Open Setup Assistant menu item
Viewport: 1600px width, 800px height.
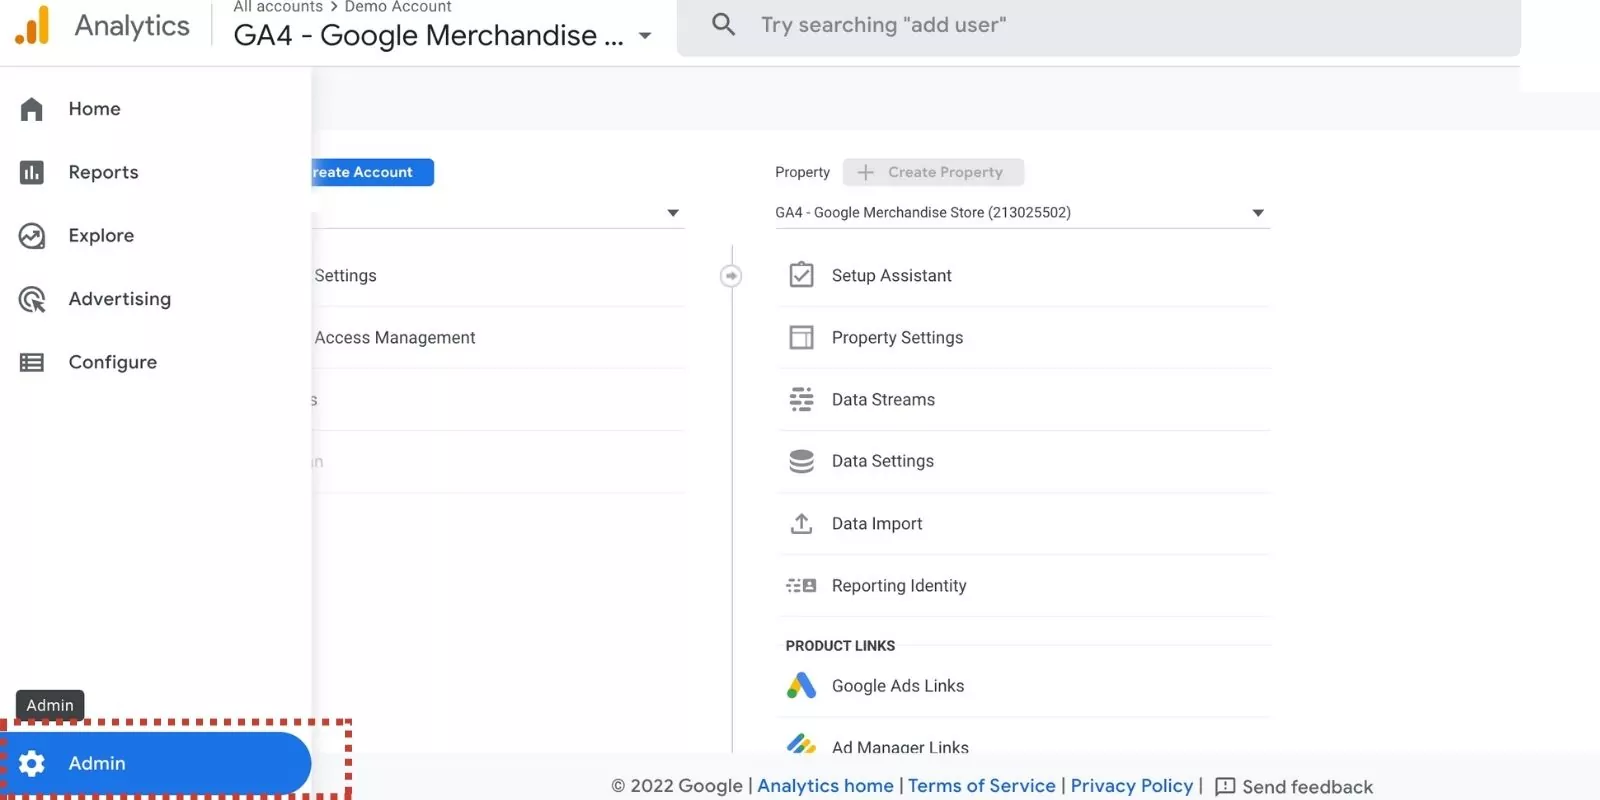coord(891,276)
